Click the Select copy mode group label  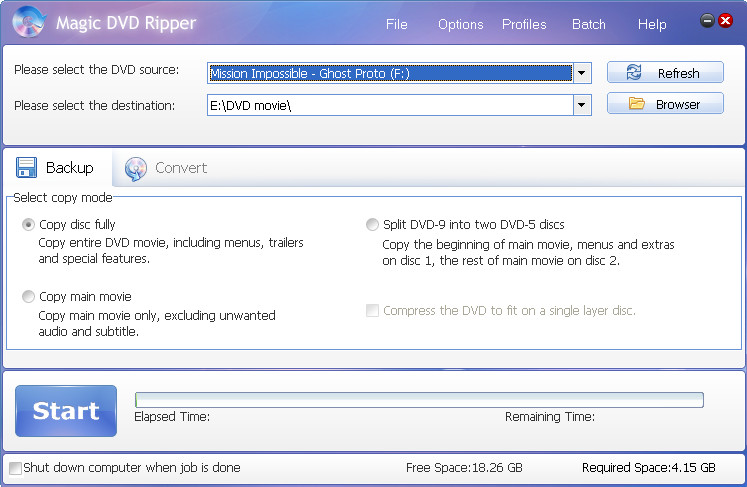63,197
